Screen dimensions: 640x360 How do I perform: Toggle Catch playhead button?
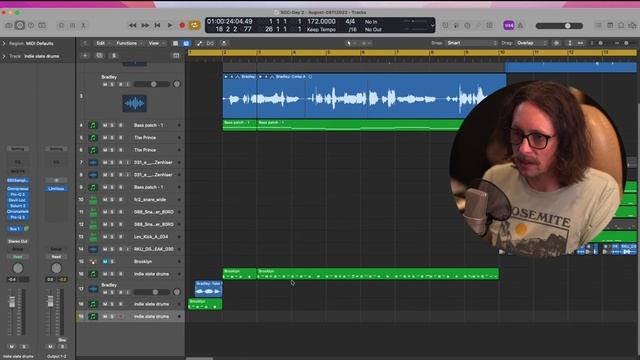click(x=224, y=43)
